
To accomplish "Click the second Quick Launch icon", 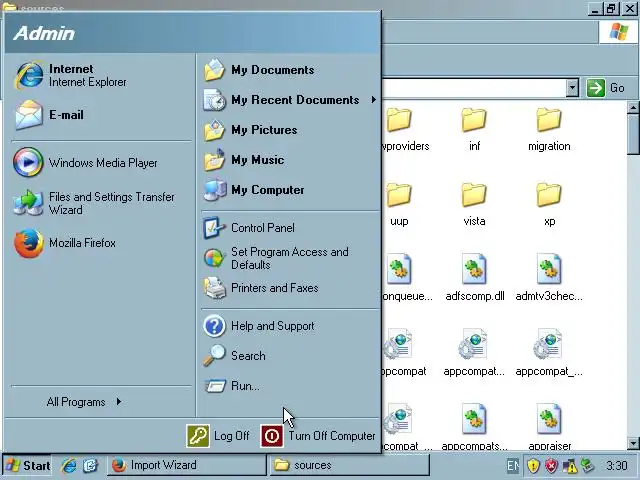I will pos(90,465).
